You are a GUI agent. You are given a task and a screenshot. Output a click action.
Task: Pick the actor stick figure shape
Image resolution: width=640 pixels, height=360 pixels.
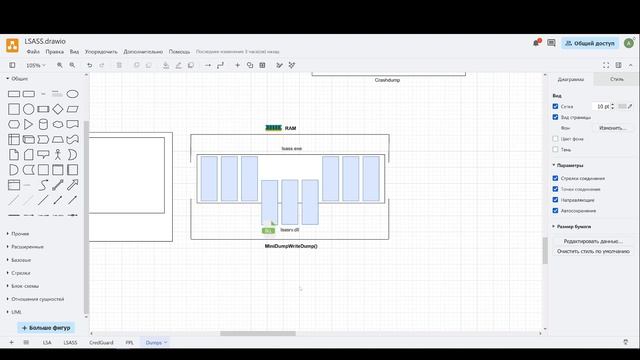(58, 154)
